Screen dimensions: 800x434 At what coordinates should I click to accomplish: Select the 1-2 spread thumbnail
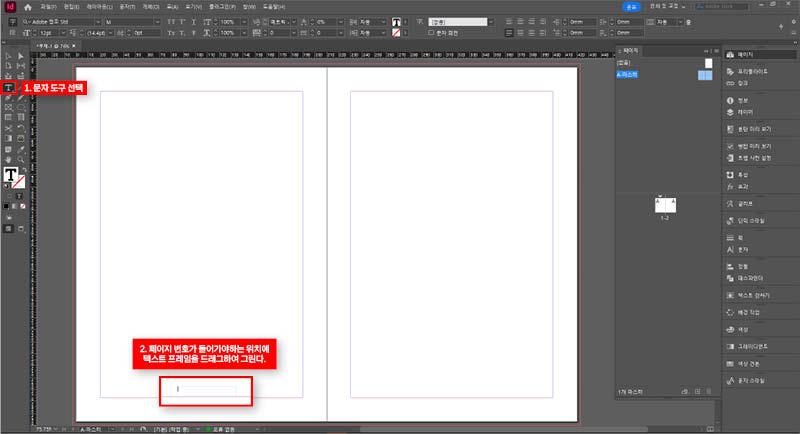pos(665,205)
